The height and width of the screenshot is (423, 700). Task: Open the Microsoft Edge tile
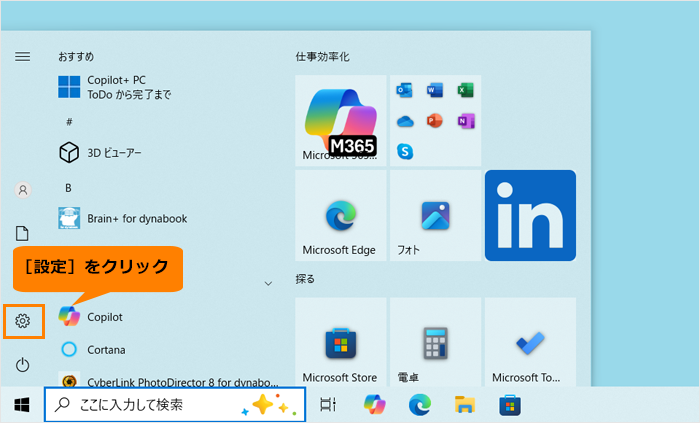point(341,216)
